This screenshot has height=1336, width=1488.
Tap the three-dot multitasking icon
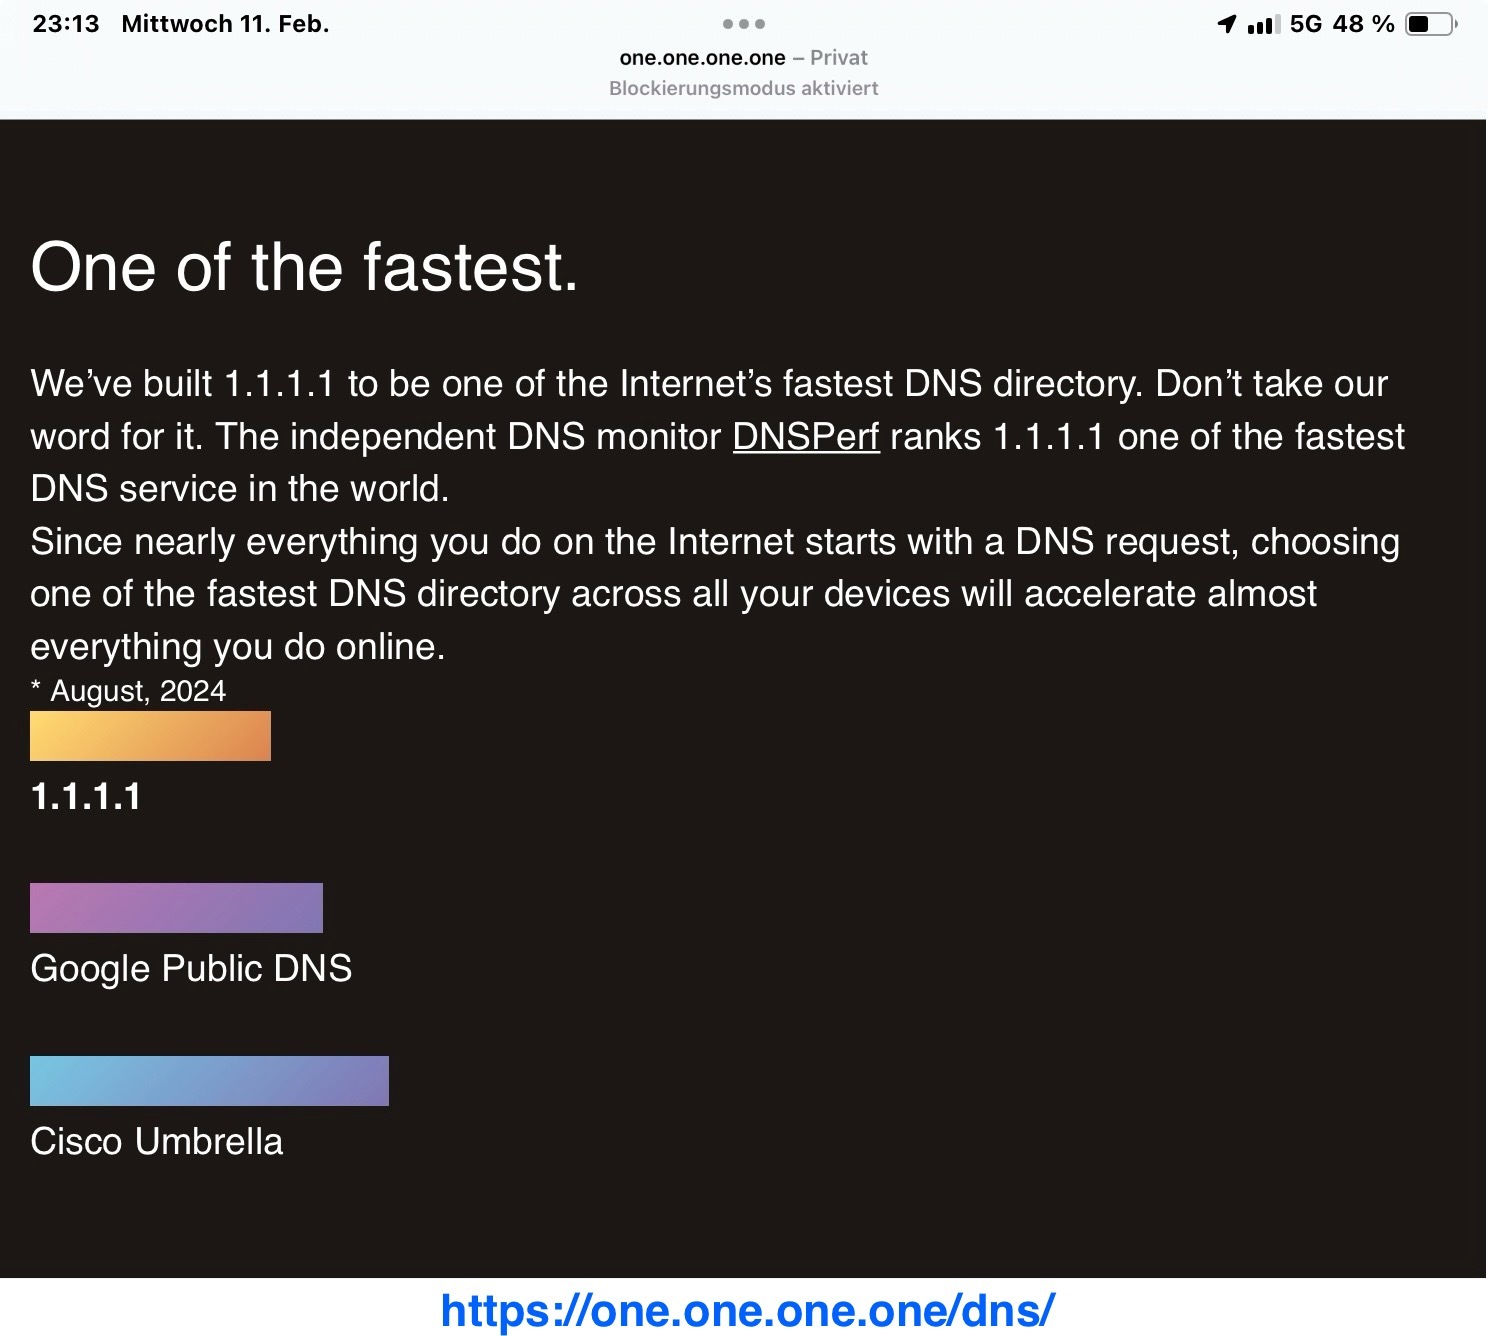pyautogui.click(x=743, y=24)
